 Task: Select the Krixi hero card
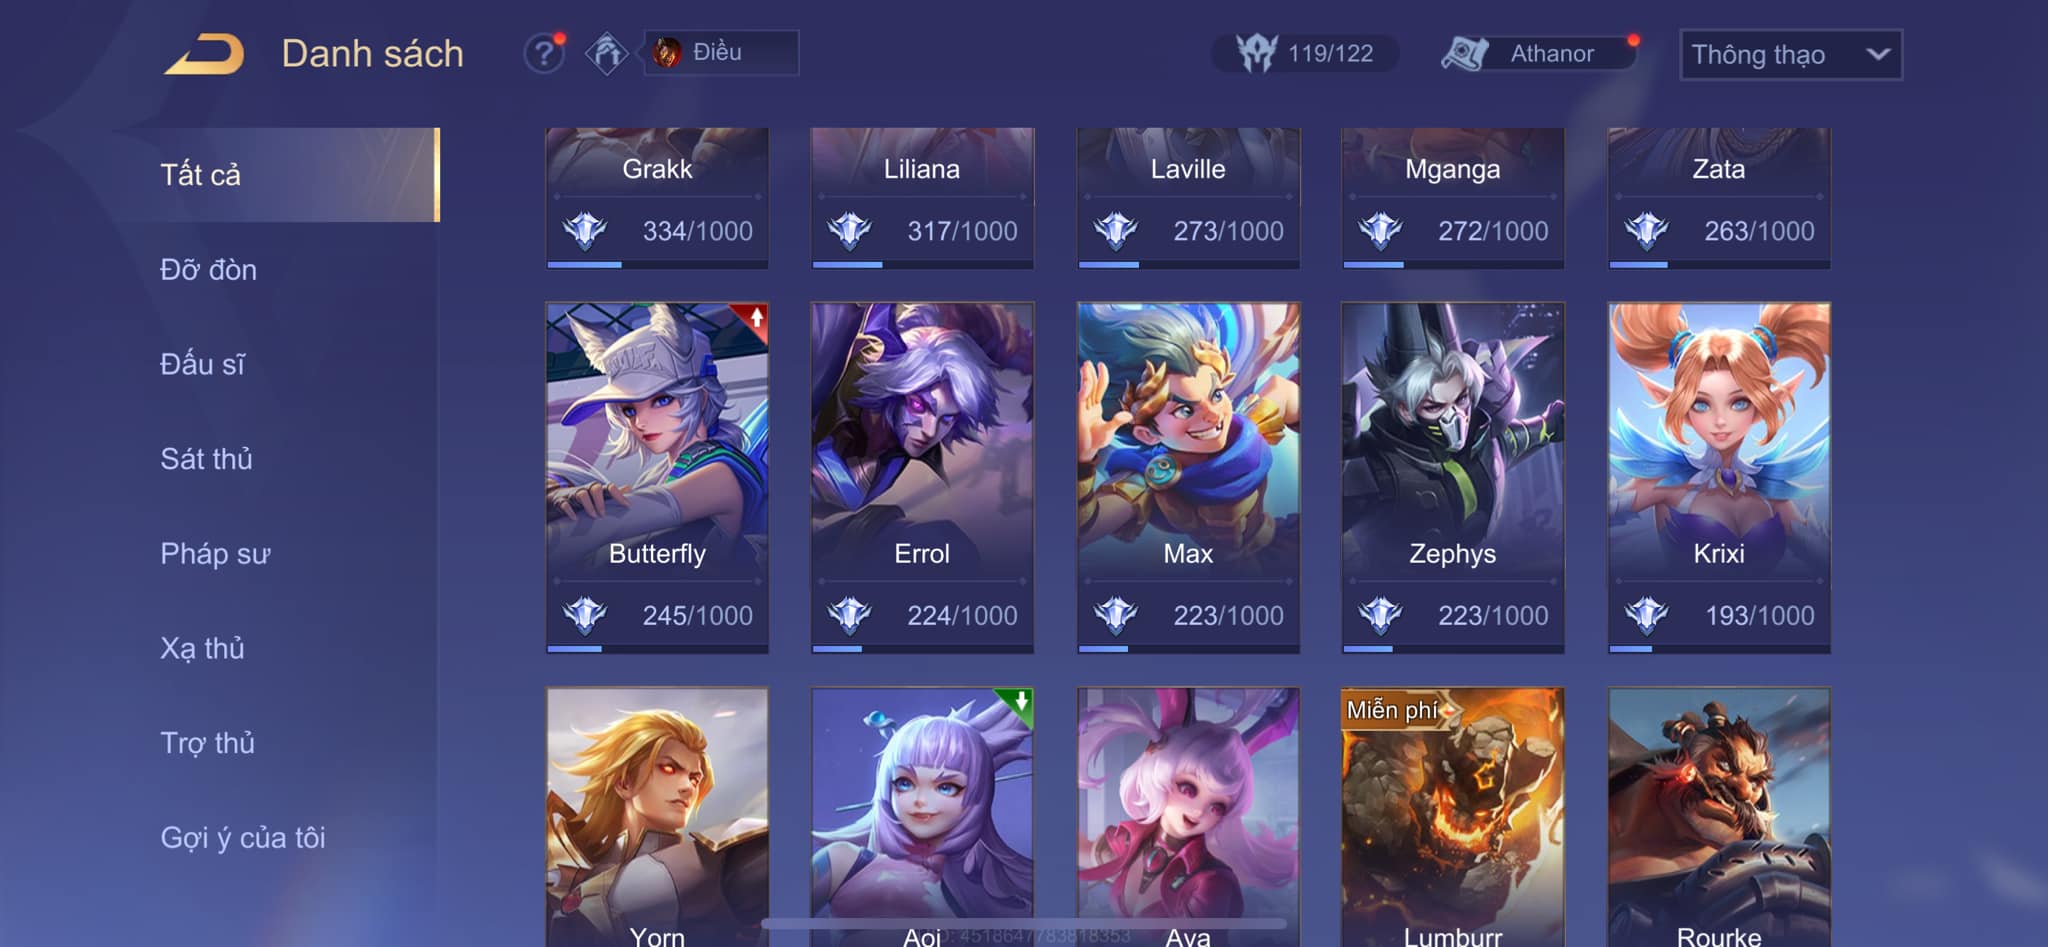[1719, 478]
